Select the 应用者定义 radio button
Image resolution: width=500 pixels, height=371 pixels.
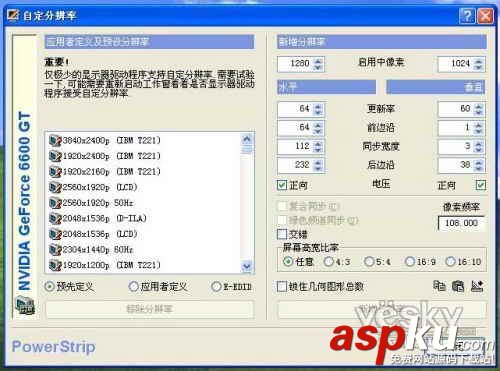(133, 286)
